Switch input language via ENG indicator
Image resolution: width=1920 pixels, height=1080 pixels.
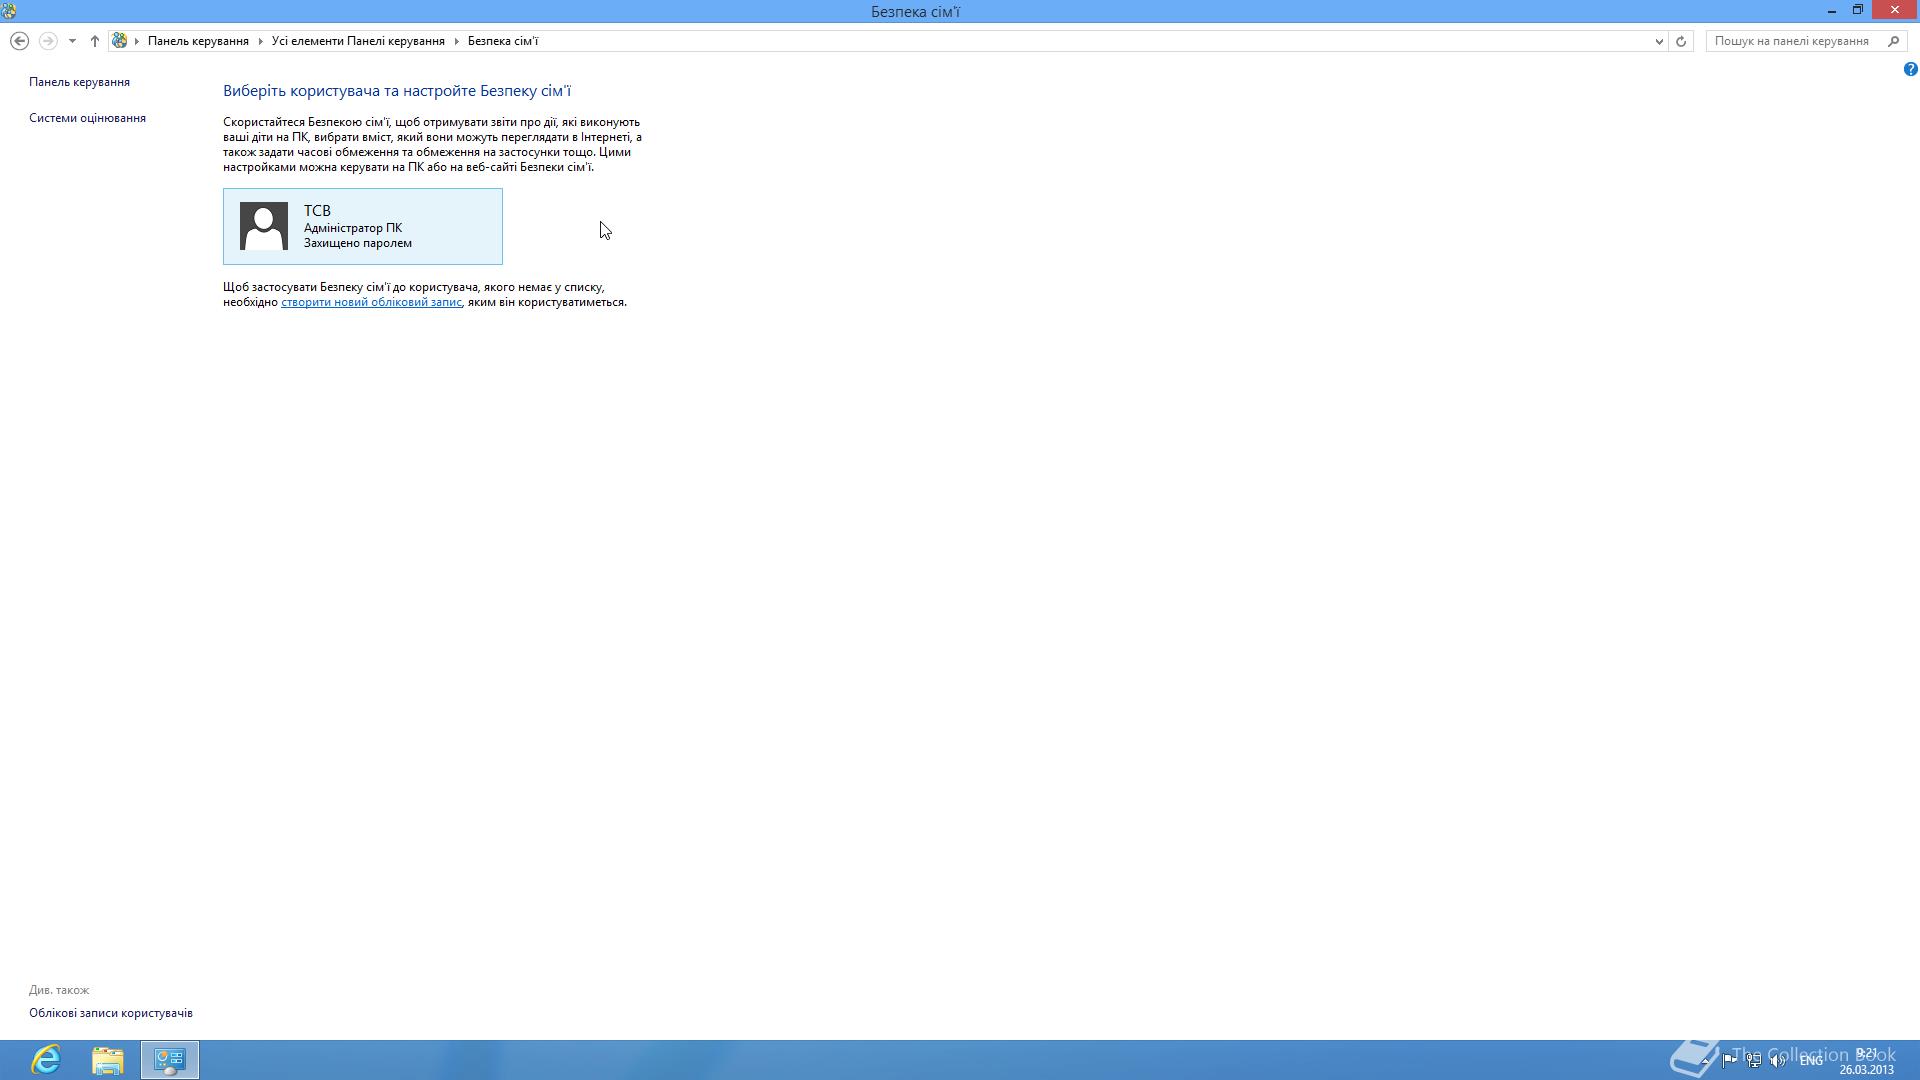[1811, 1060]
